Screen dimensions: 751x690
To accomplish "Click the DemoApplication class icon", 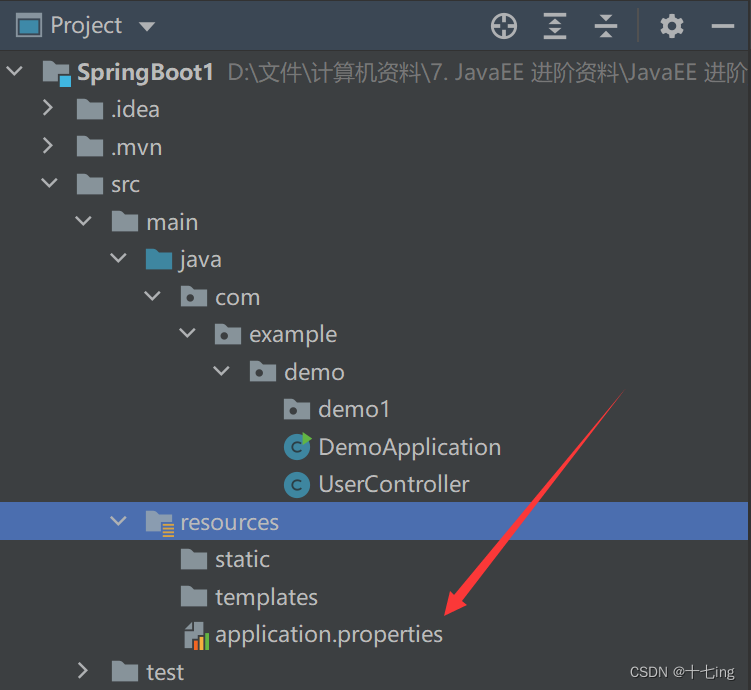I will [297, 446].
